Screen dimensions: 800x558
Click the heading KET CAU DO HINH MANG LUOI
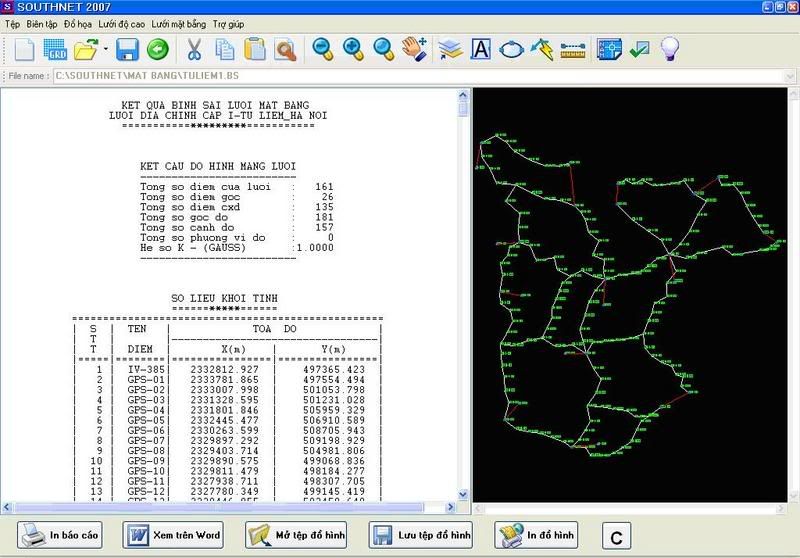[x=218, y=166]
